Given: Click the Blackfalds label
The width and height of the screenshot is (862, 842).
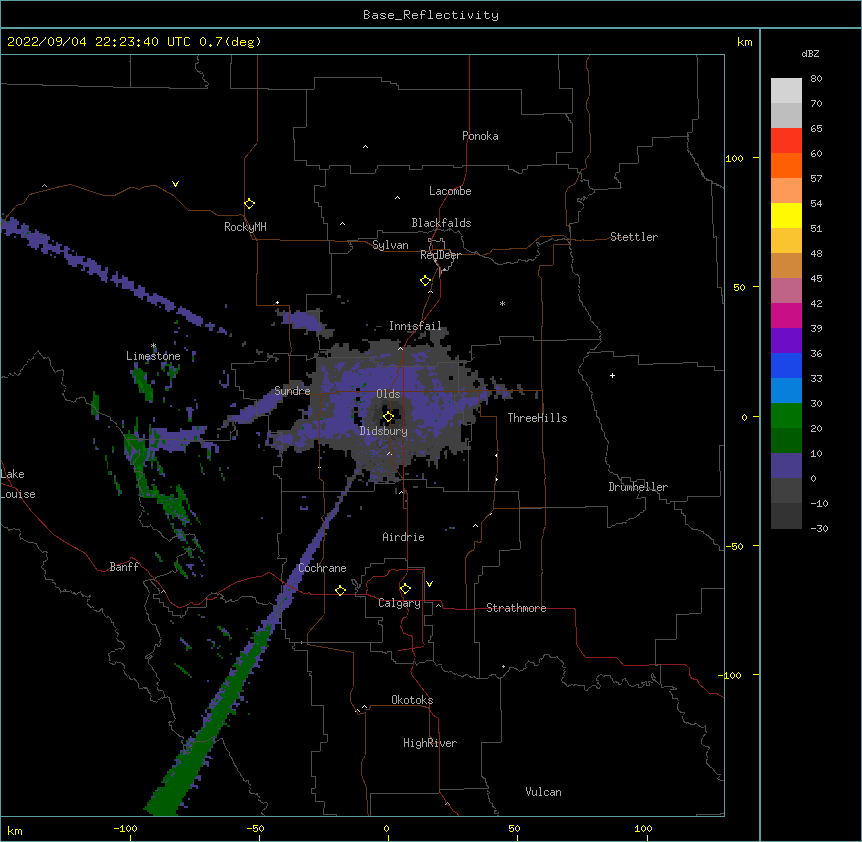Looking at the screenshot, I should click(441, 223).
